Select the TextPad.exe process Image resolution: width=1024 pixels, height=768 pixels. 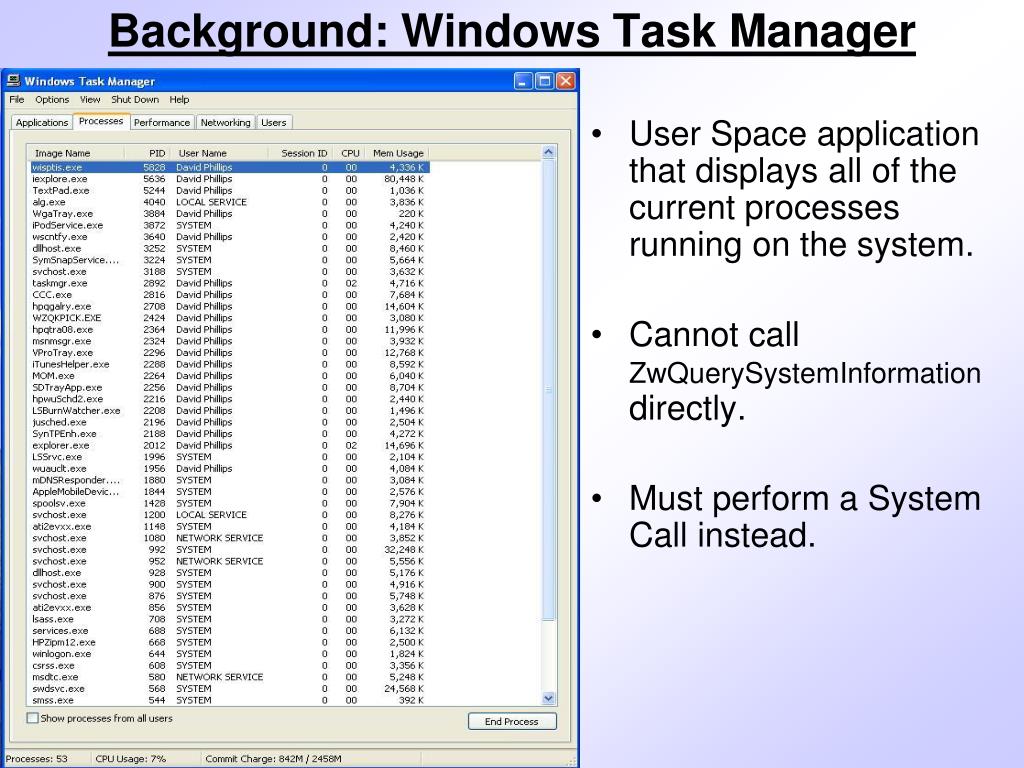[x=230, y=191]
